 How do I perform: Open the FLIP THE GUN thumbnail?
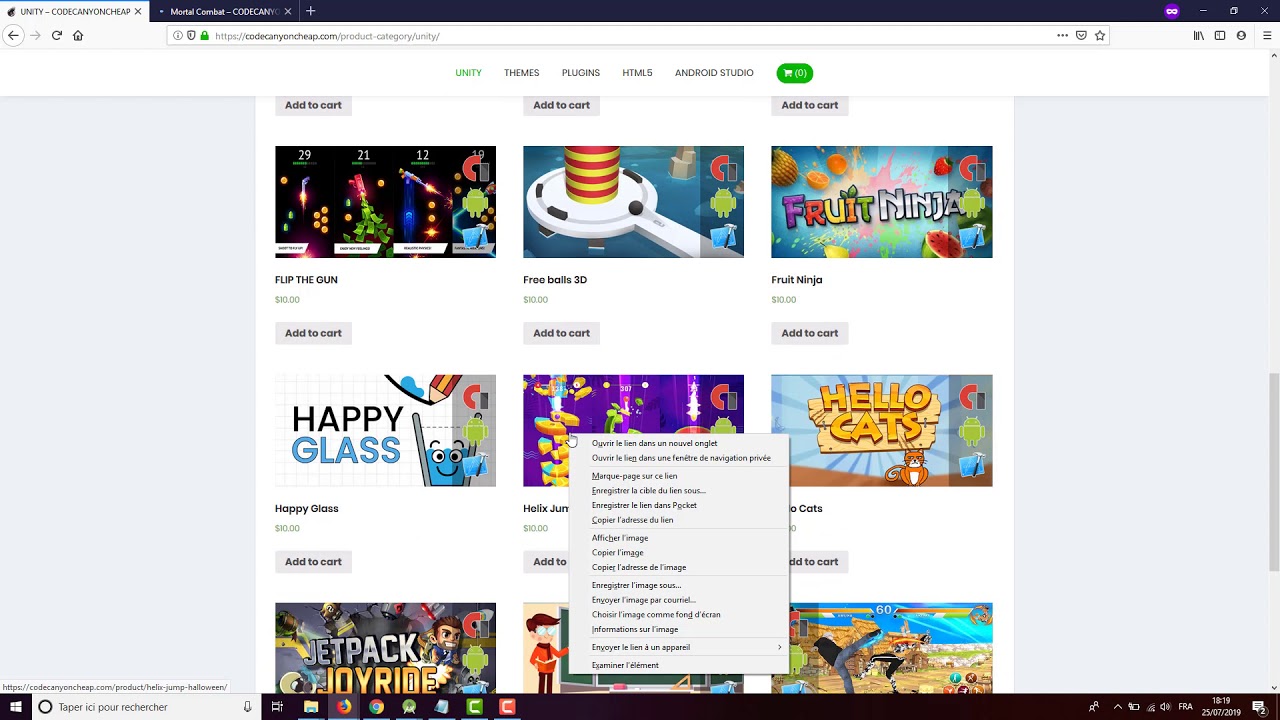[385, 202]
